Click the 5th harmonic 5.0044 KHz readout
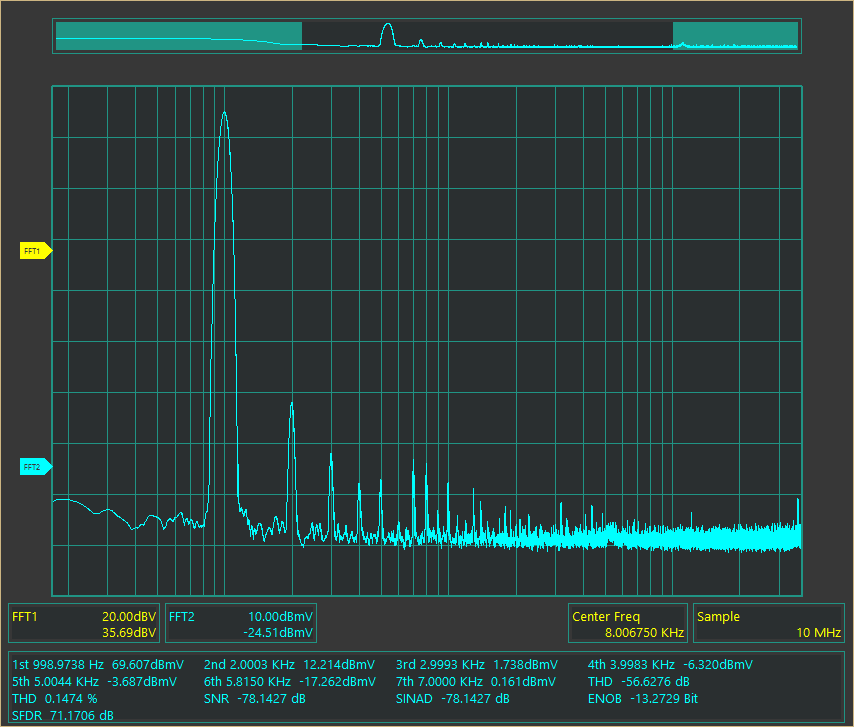This screenshot has width=854, height=727. [94, 681]
